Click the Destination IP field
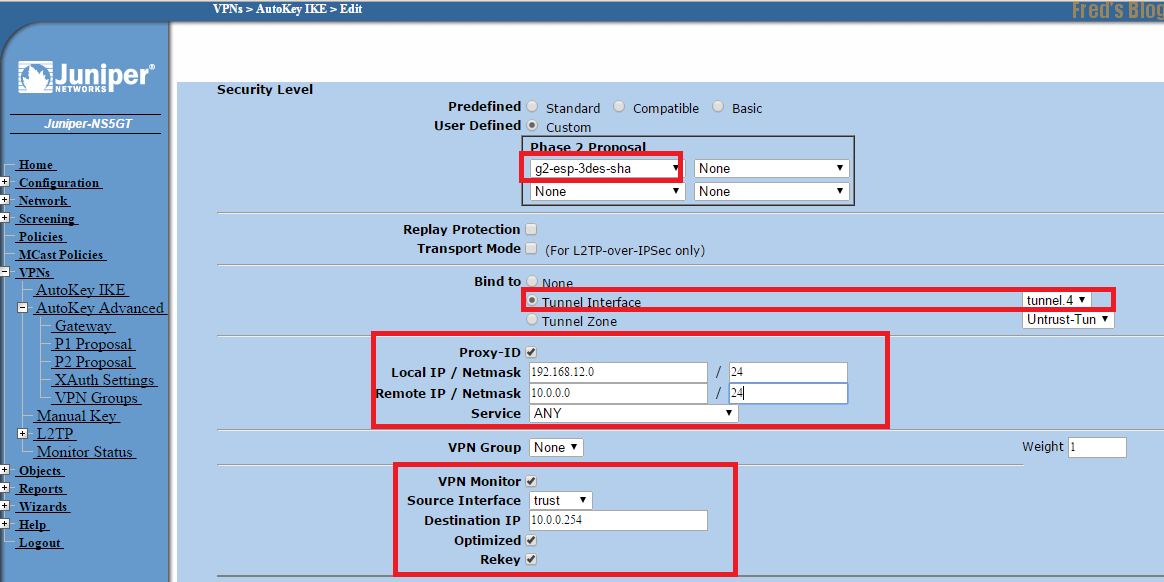The height and width of the screenshot is (582, 1164). click(x=618, y=520)
